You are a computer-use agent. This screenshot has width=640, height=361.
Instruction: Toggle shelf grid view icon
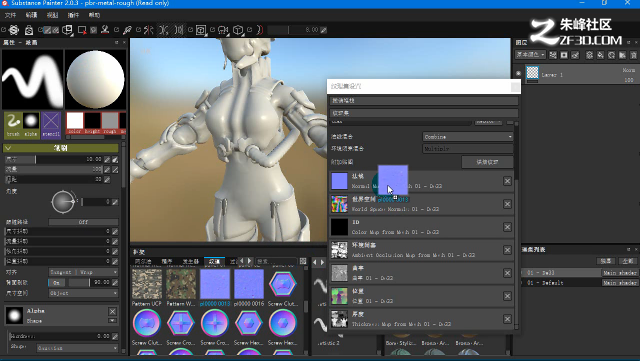tap(303, 261)
